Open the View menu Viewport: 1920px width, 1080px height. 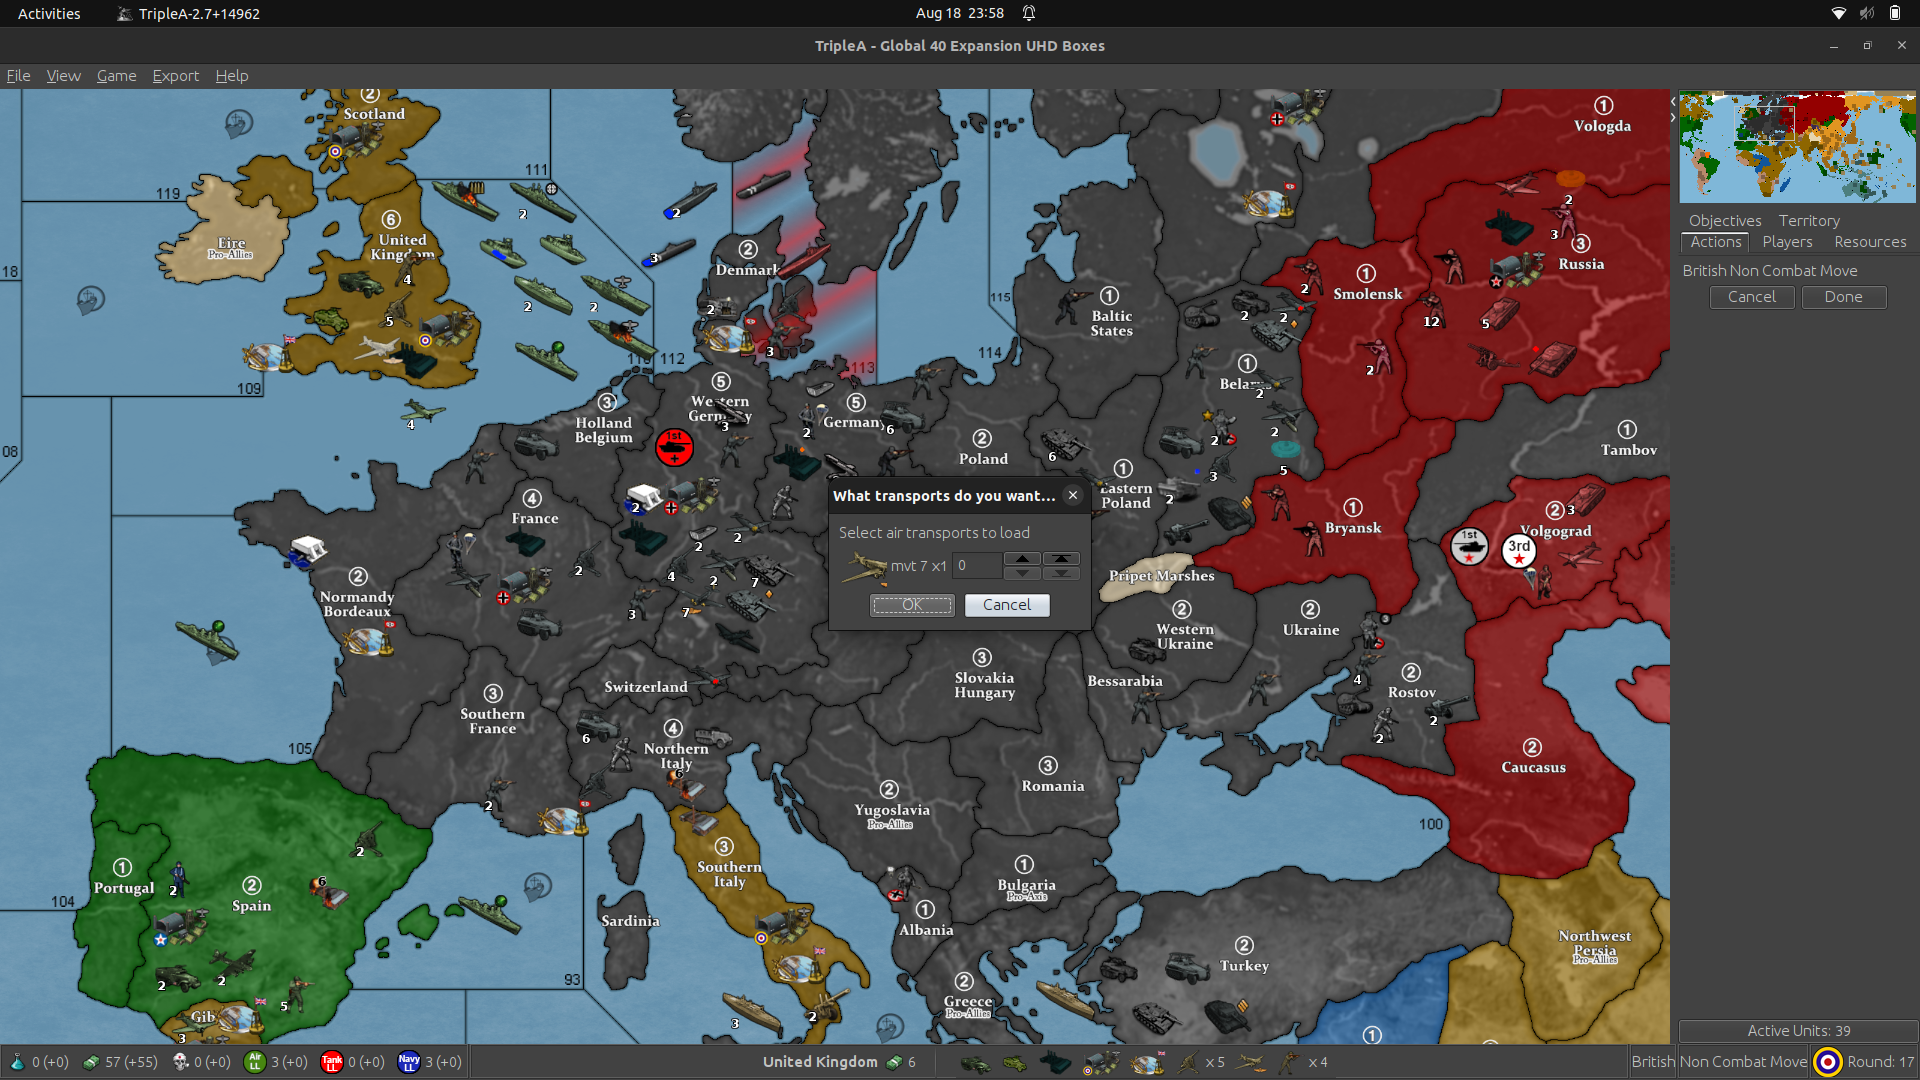point(63,76)
